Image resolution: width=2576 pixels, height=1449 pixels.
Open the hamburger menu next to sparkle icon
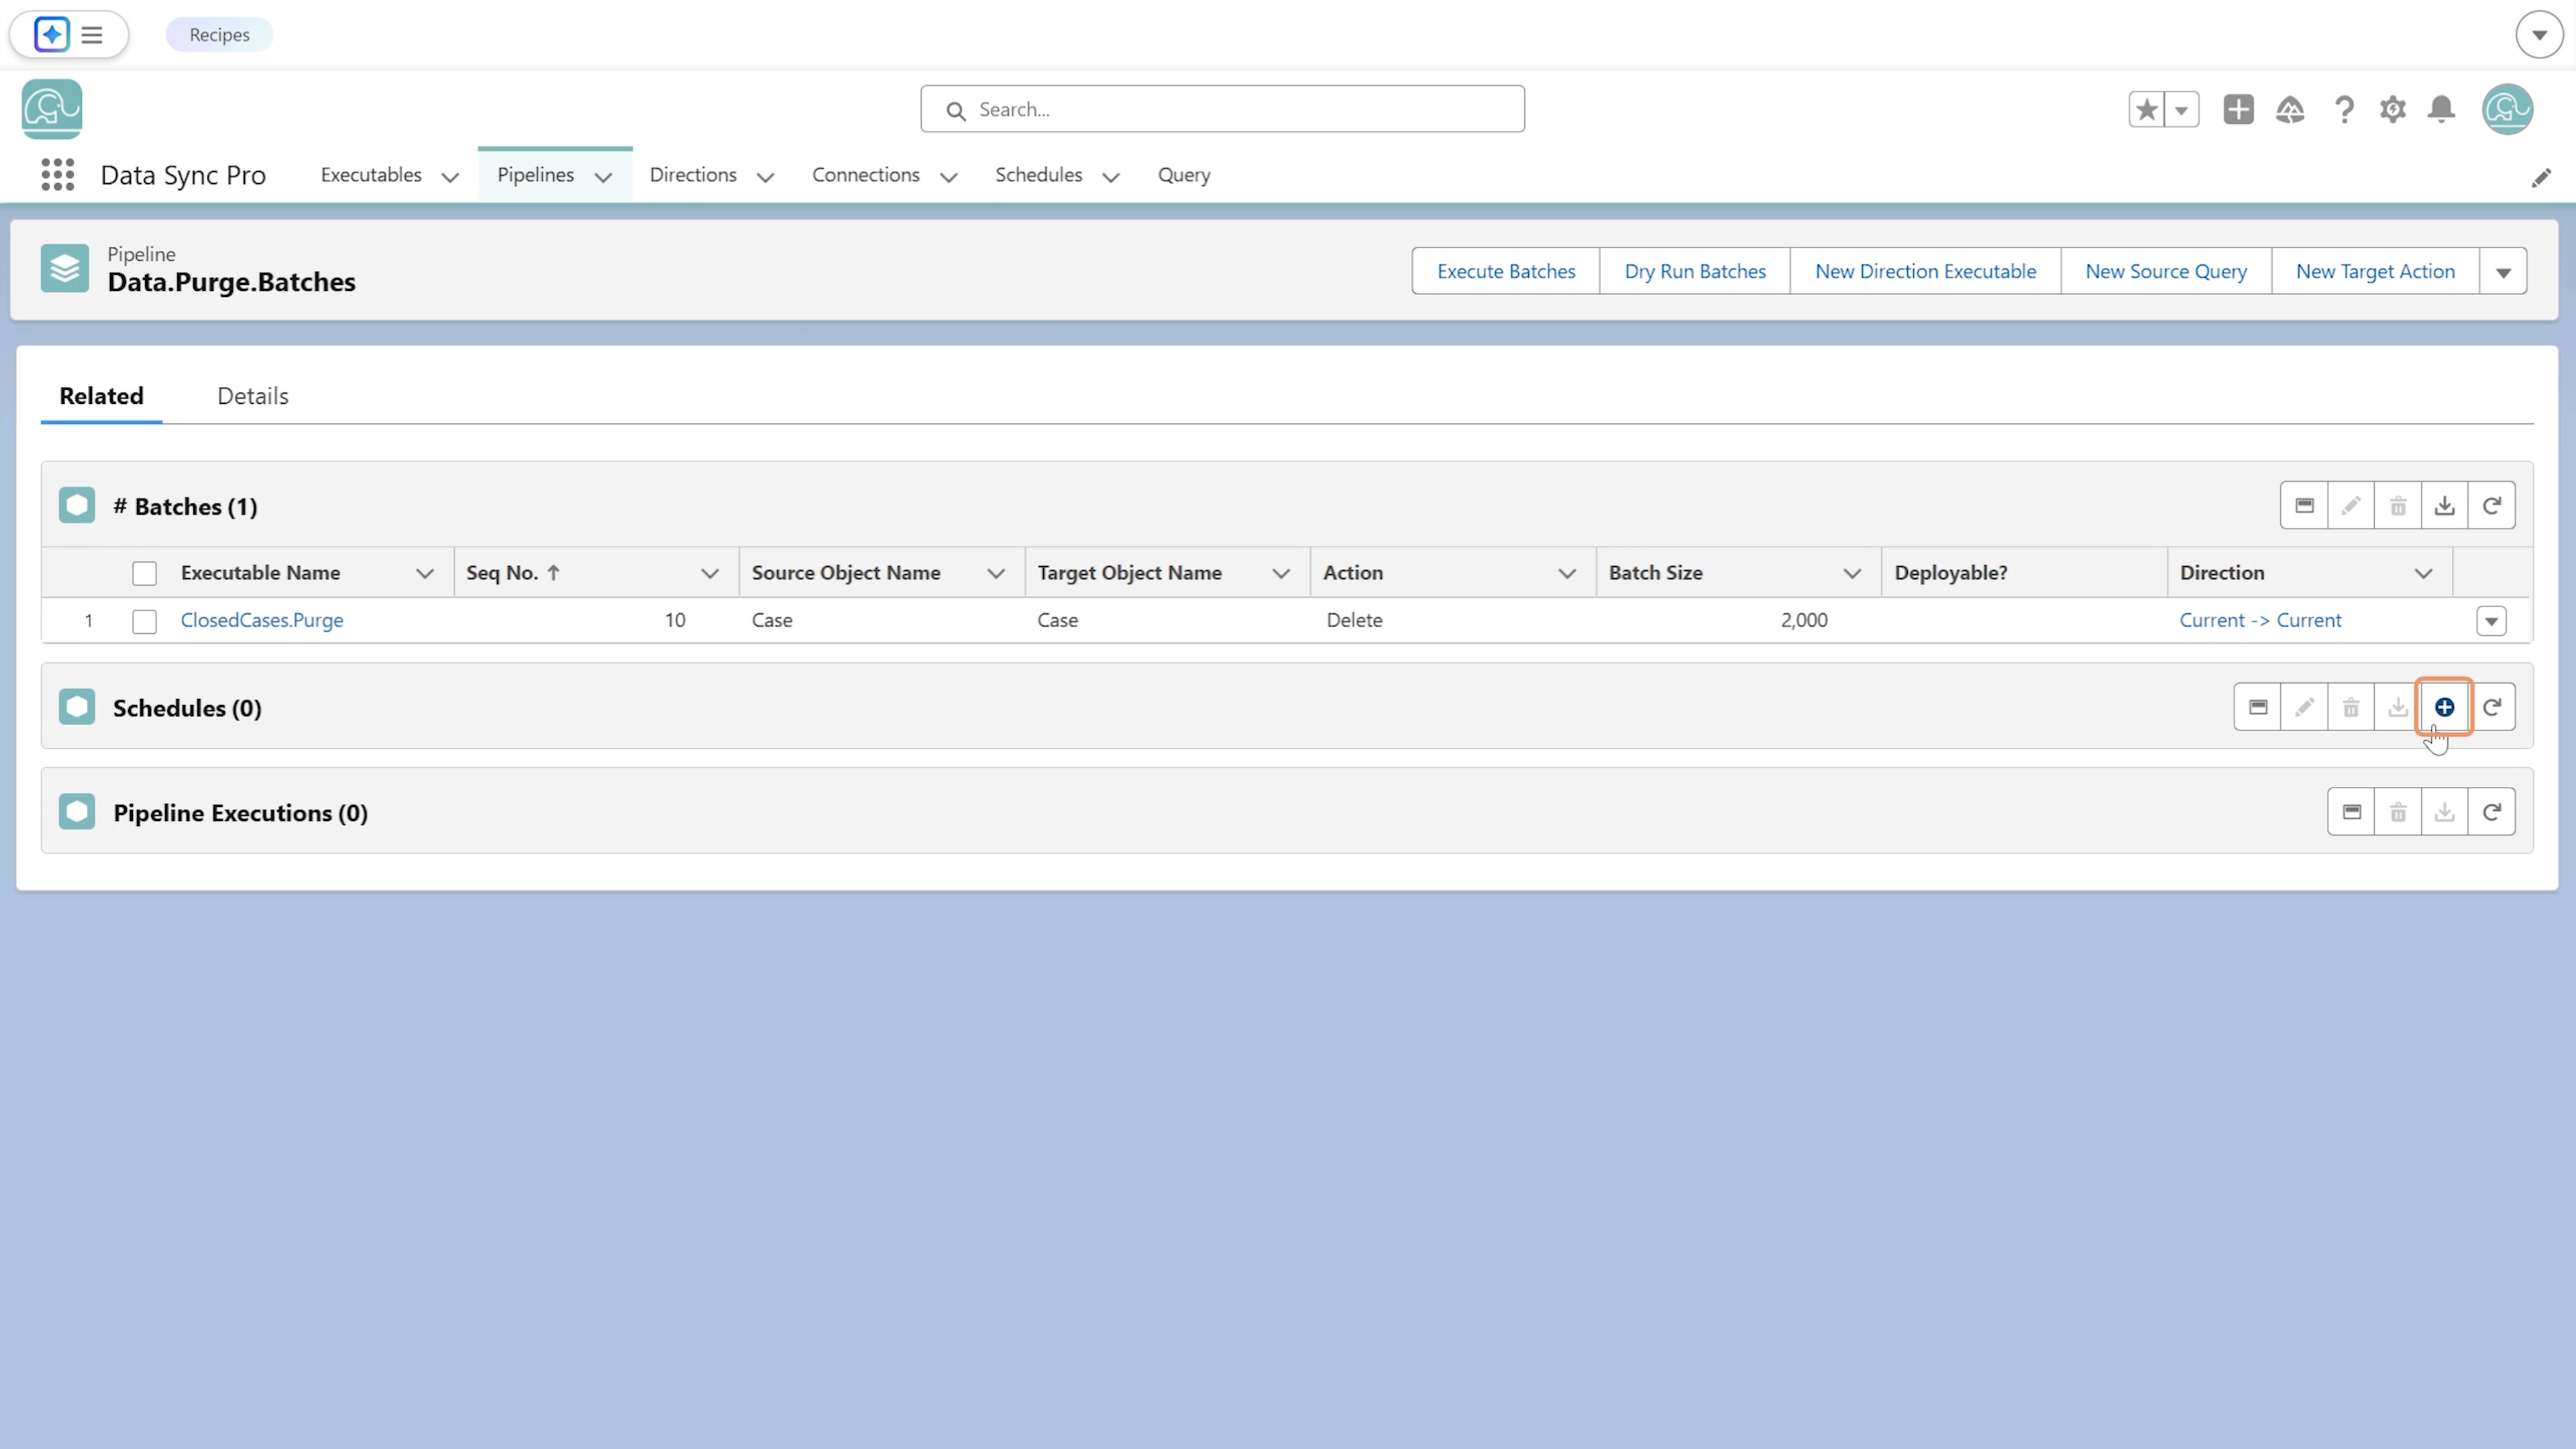coord(92,35)
